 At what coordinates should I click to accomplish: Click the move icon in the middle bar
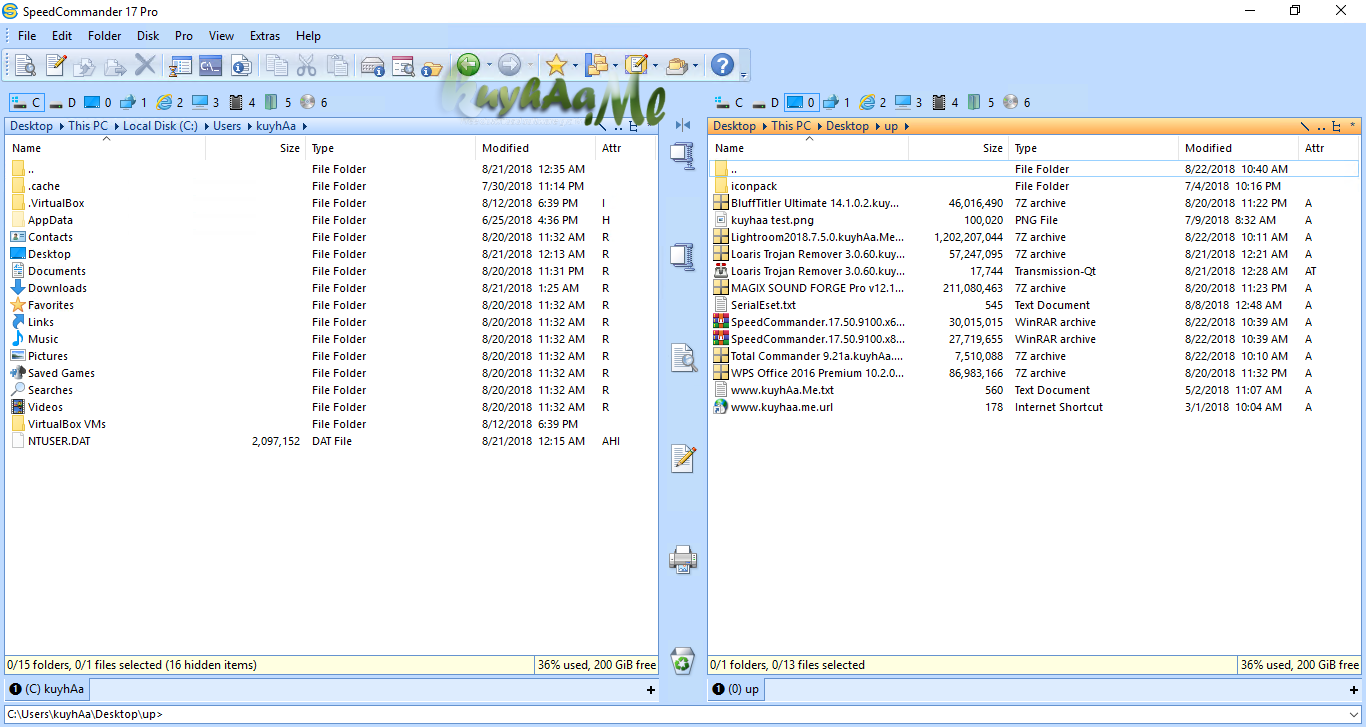(x=683, y=256)
